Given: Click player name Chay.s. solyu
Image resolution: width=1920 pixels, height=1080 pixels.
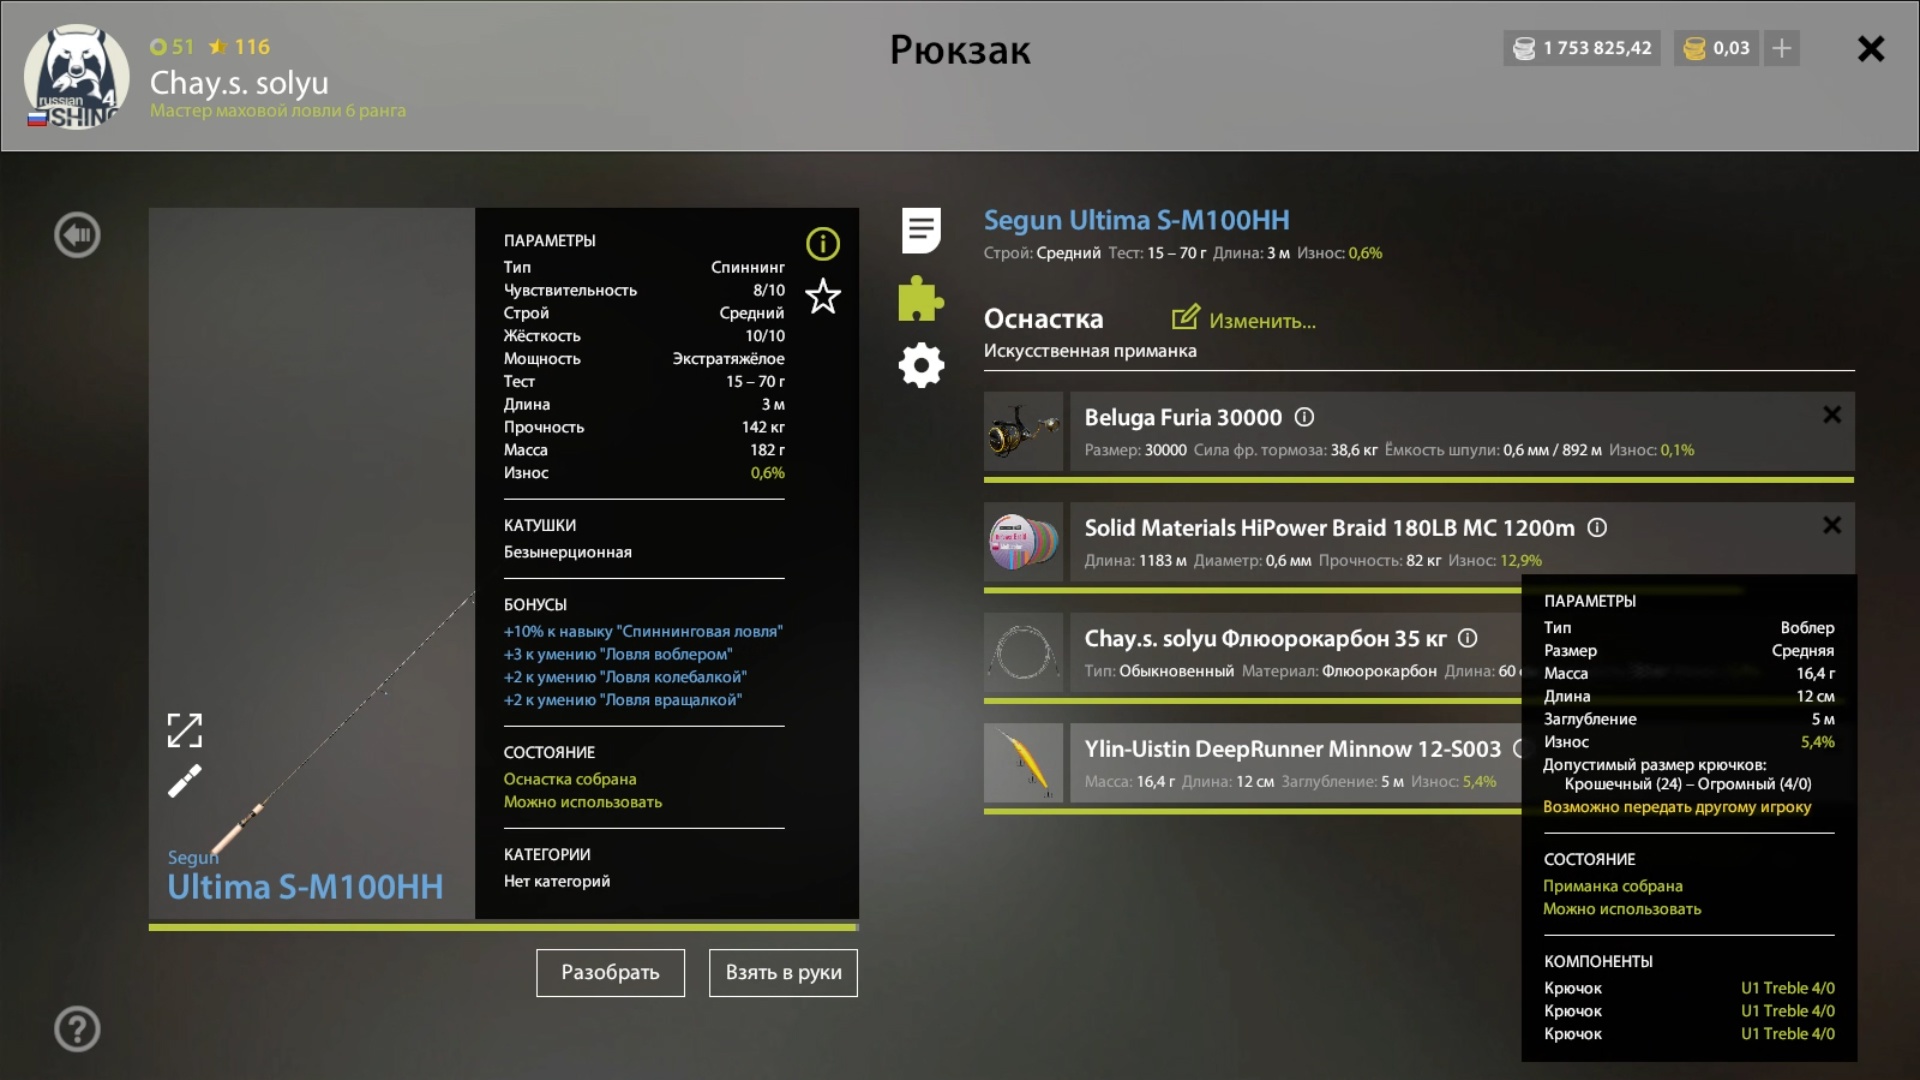Looking at the screenshot, I should point(239,82).
